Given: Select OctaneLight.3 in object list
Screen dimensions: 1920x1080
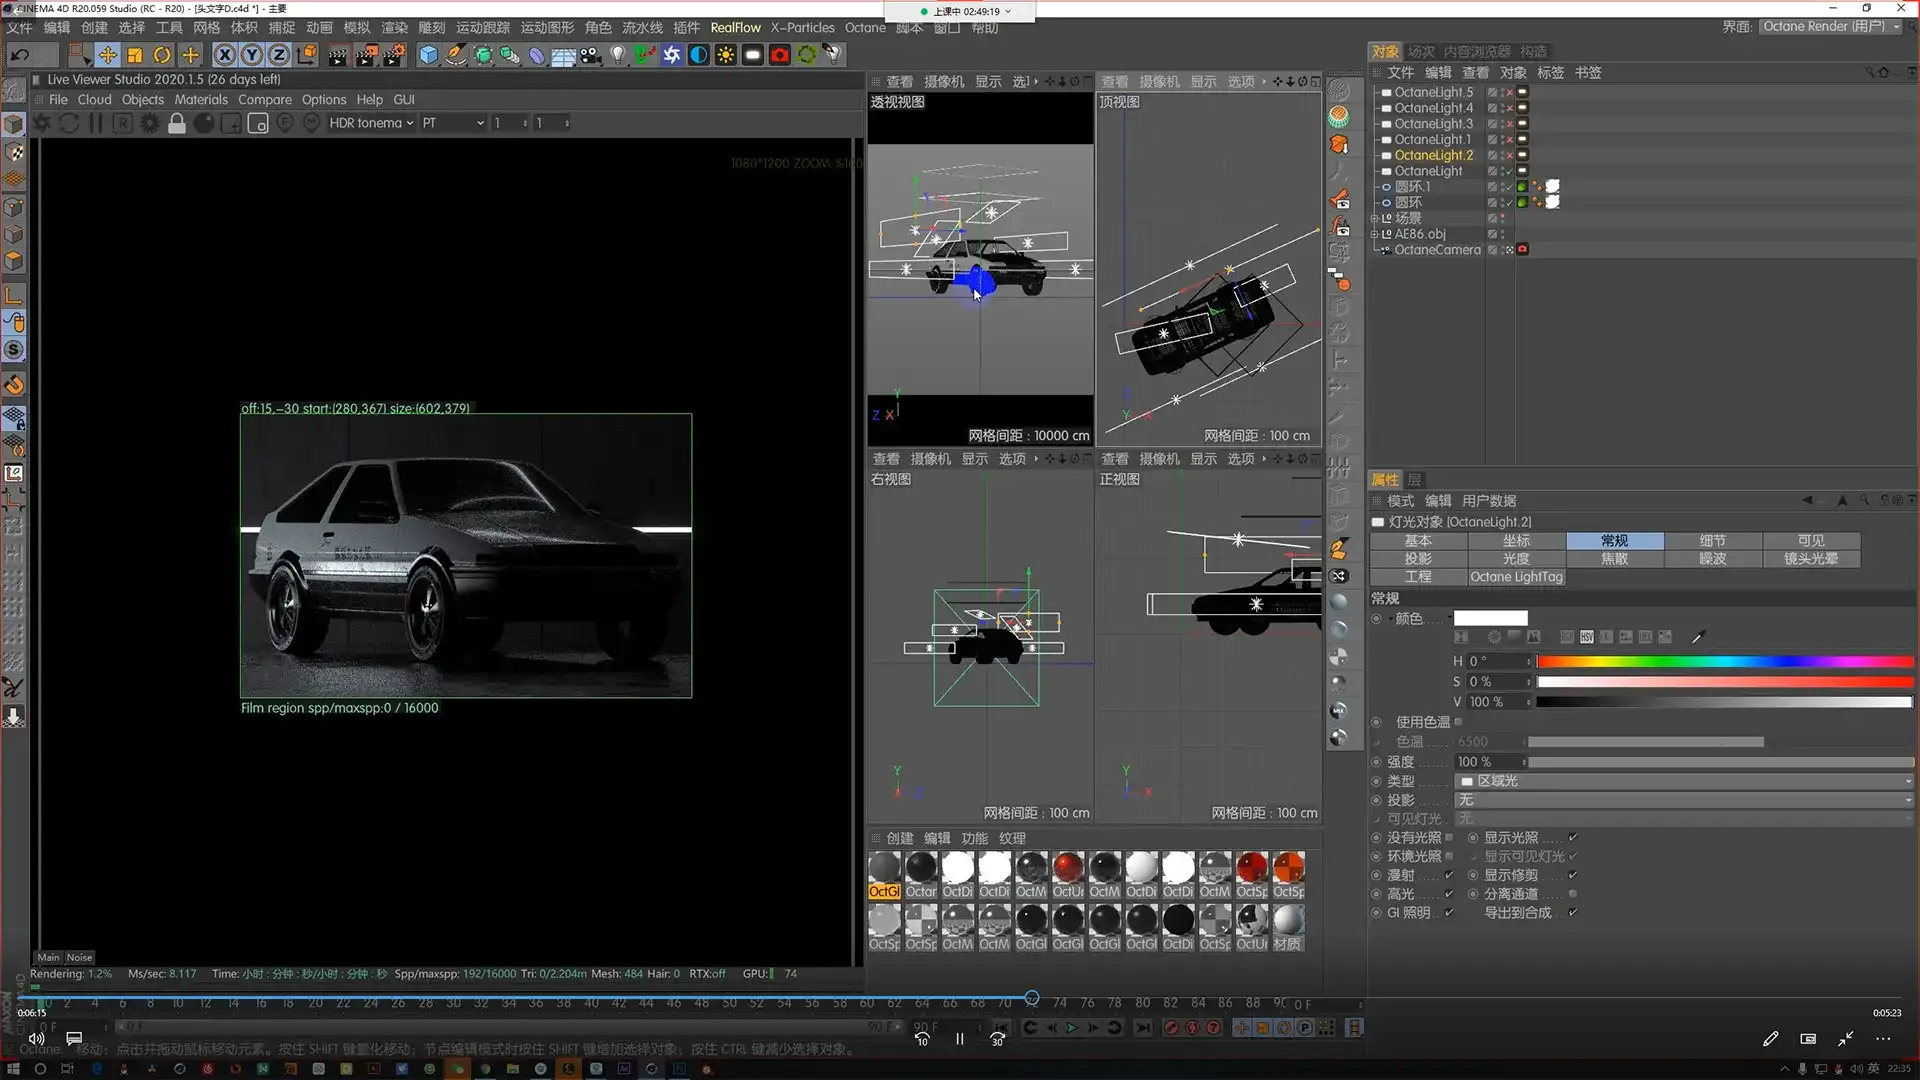Looking at the screenshot, I should tap(1433, 124).
